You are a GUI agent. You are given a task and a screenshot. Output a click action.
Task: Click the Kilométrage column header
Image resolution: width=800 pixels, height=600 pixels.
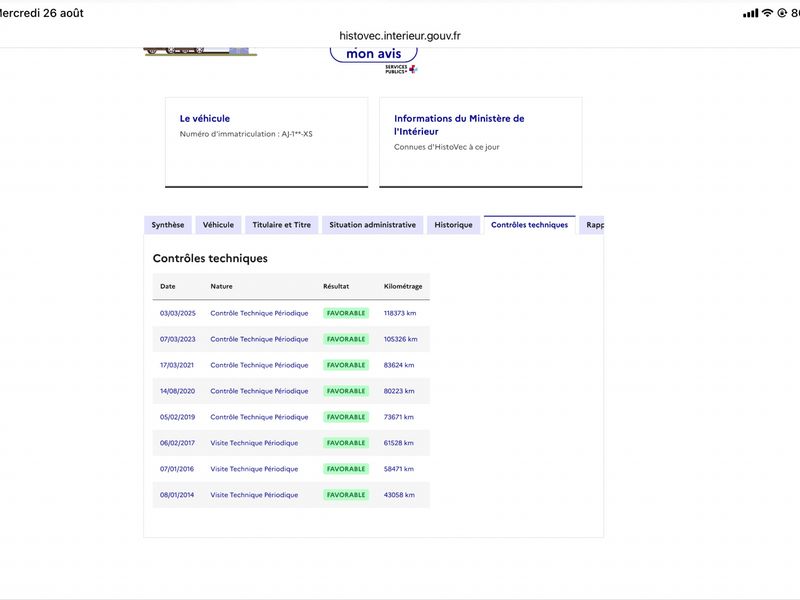403,286
